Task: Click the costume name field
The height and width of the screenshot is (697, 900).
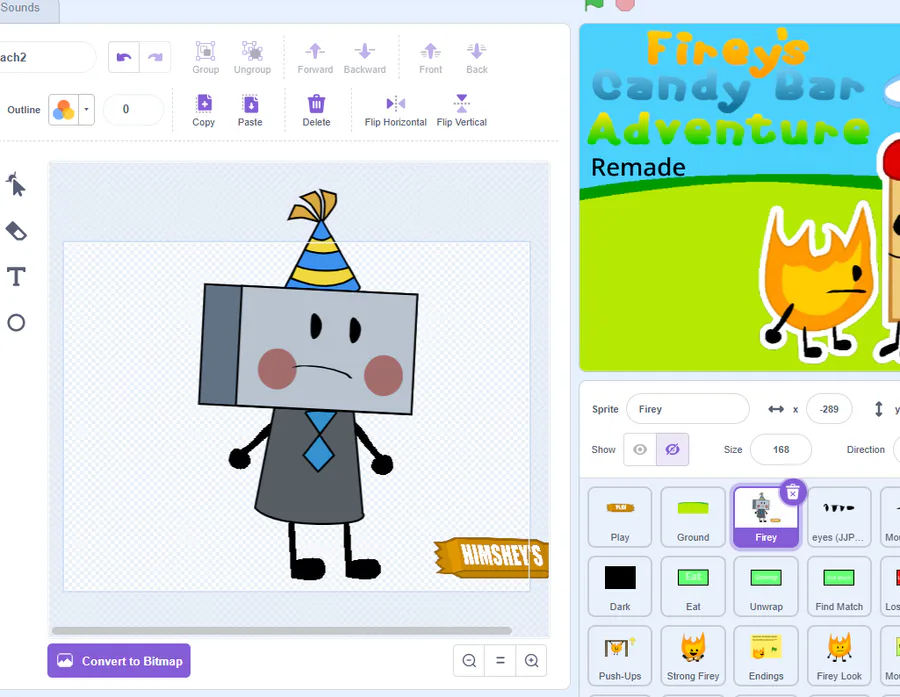Action: (x=47, y=57)
